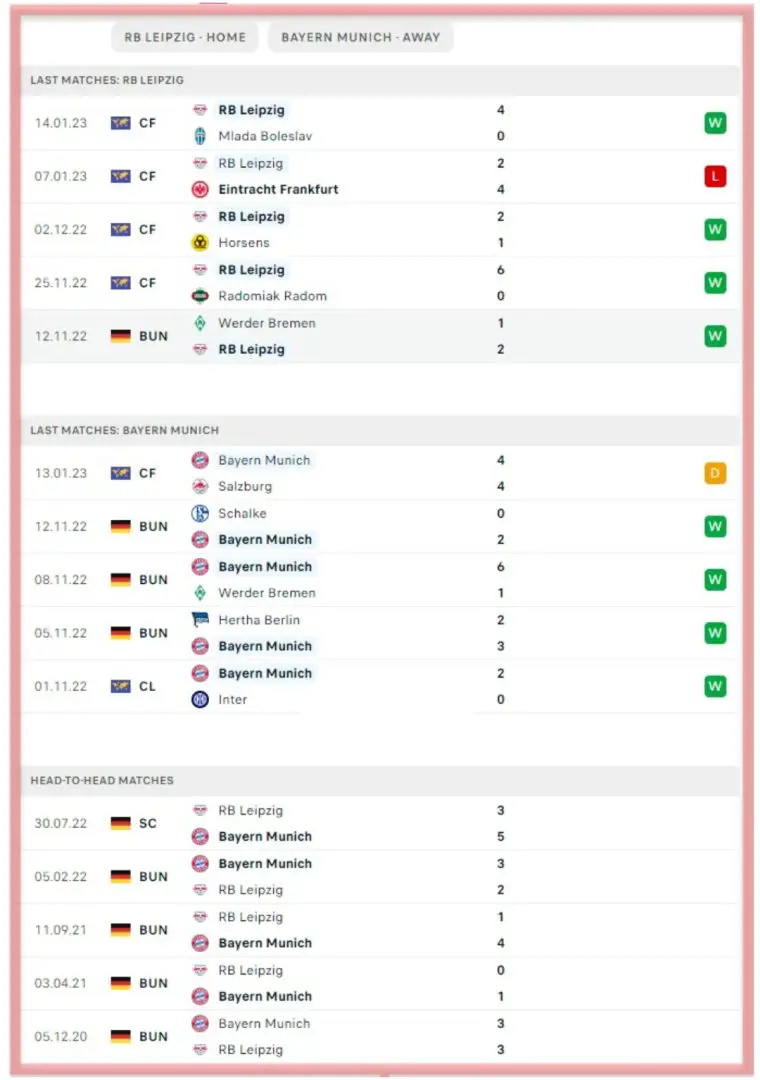Click the CL competition label on 01.11.22
This screenshot has height=1080, width=760.
147,686
